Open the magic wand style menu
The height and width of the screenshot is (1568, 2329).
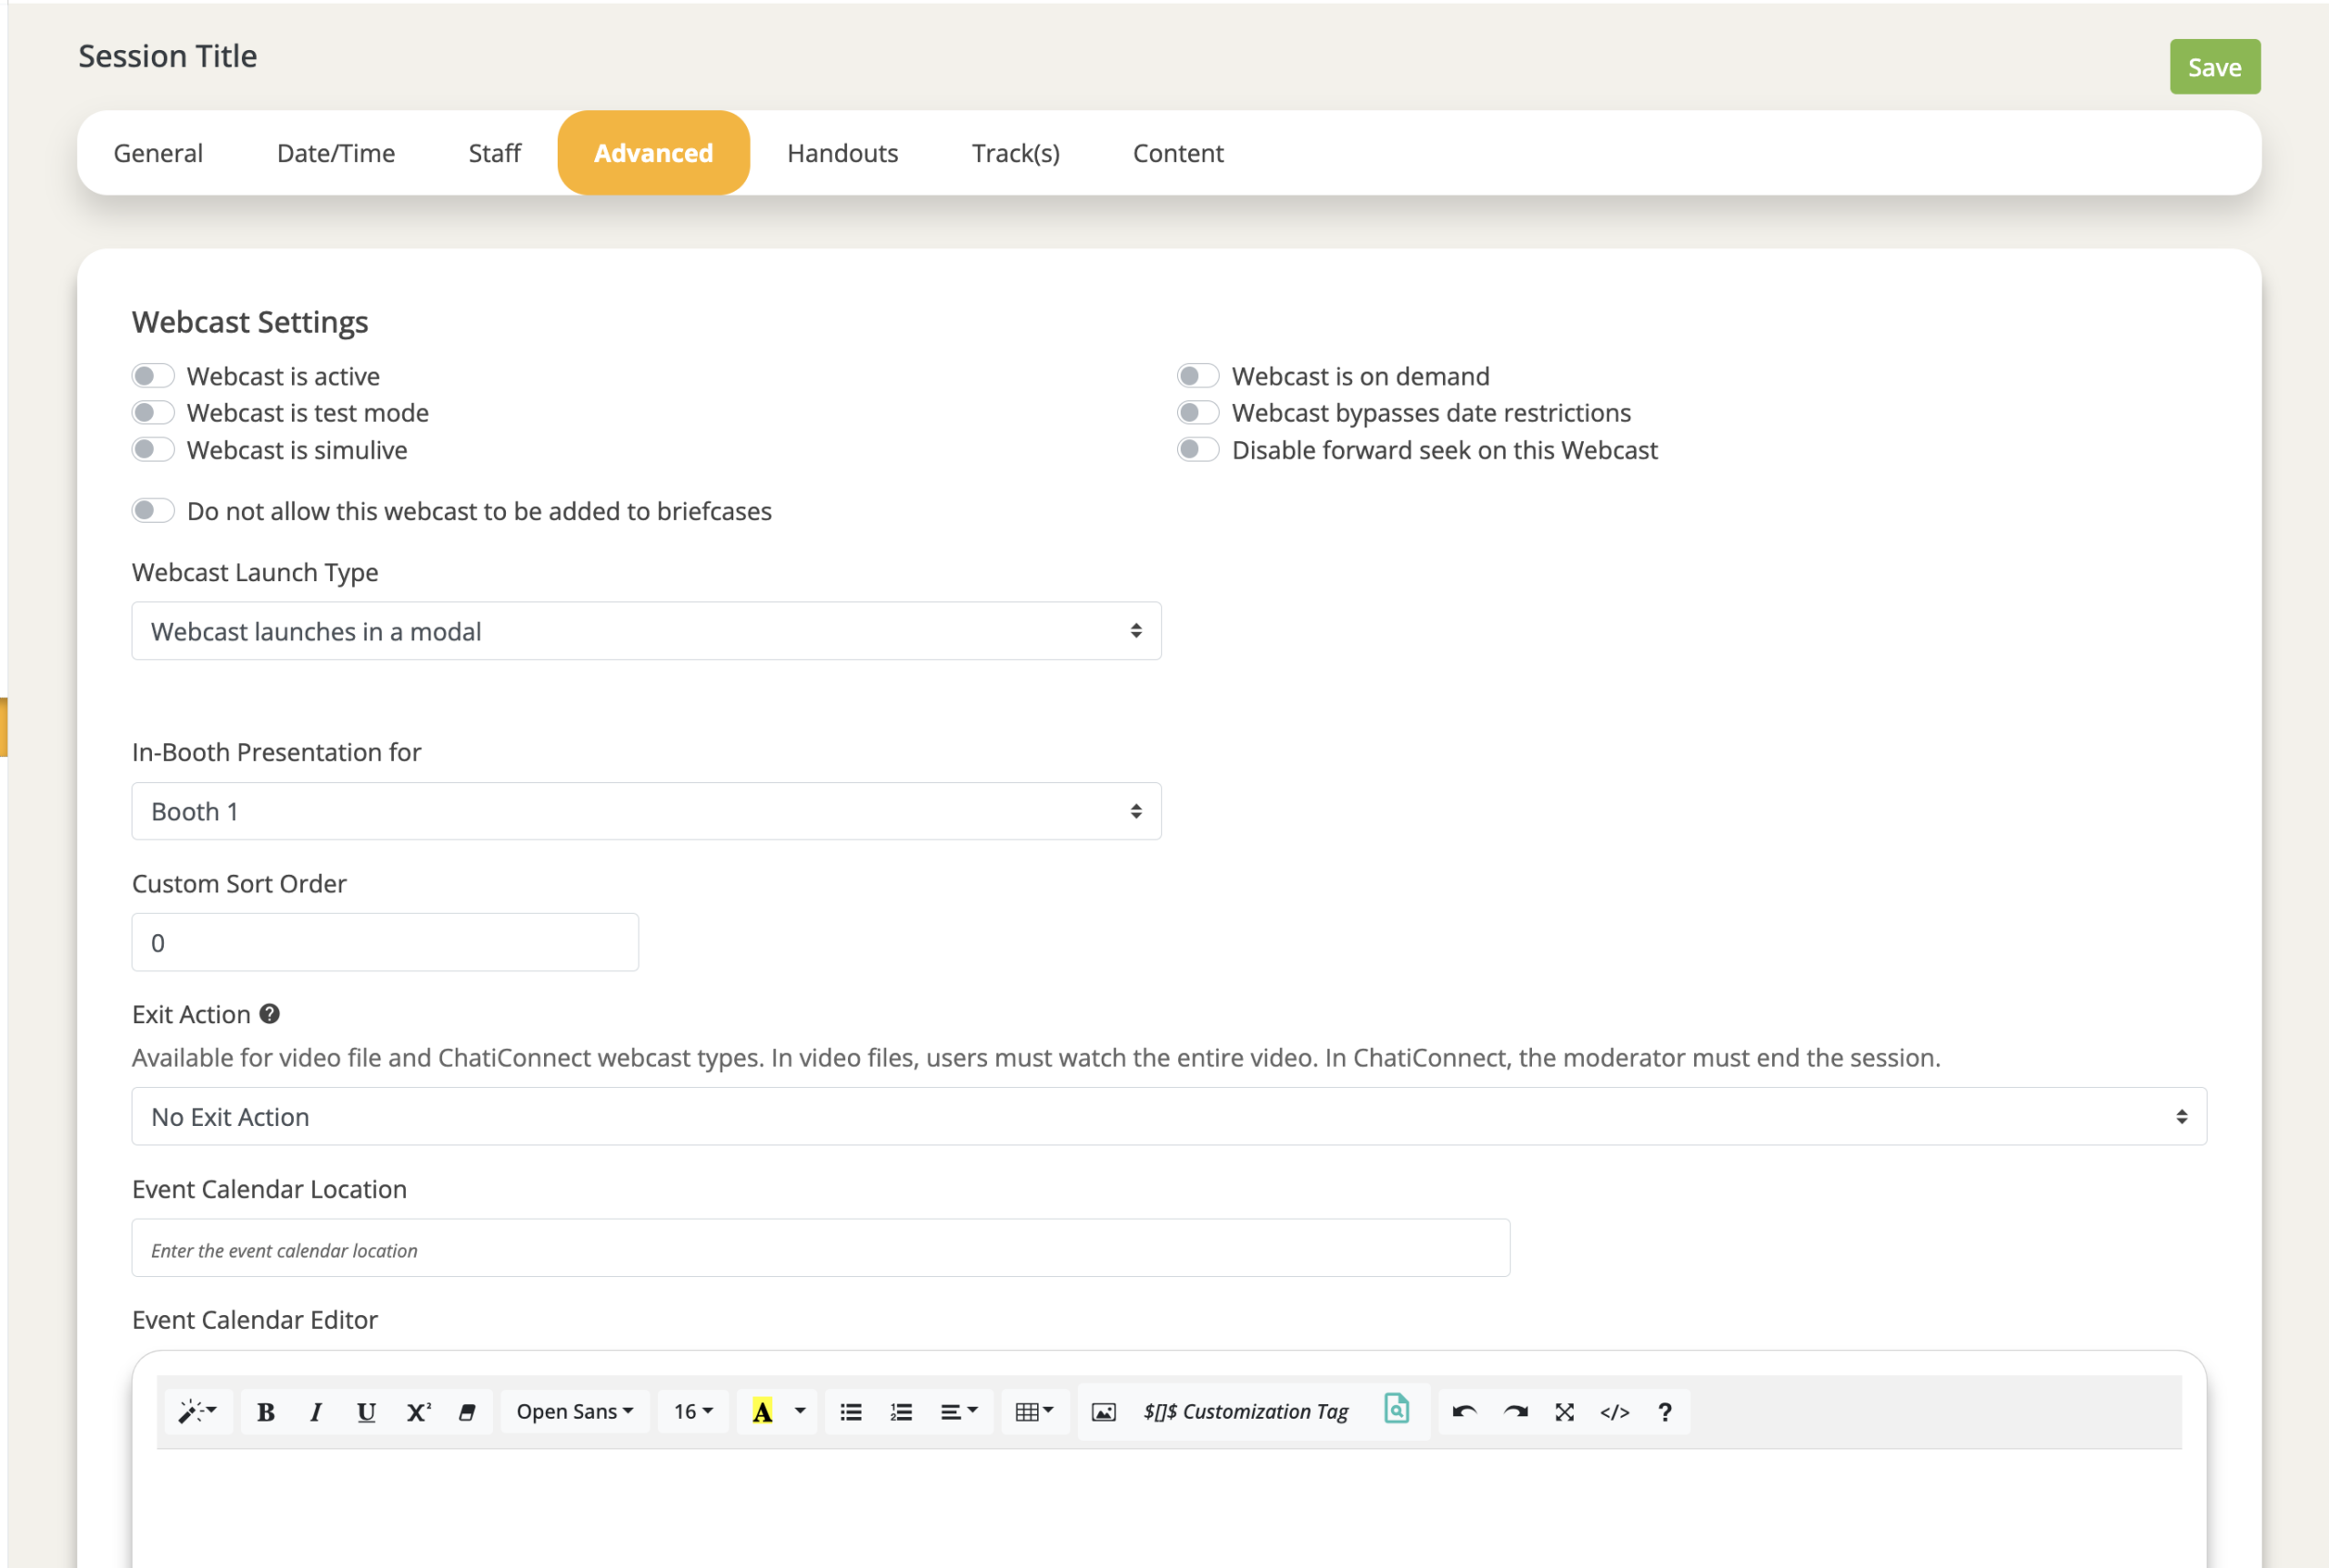coord(198,1411)
